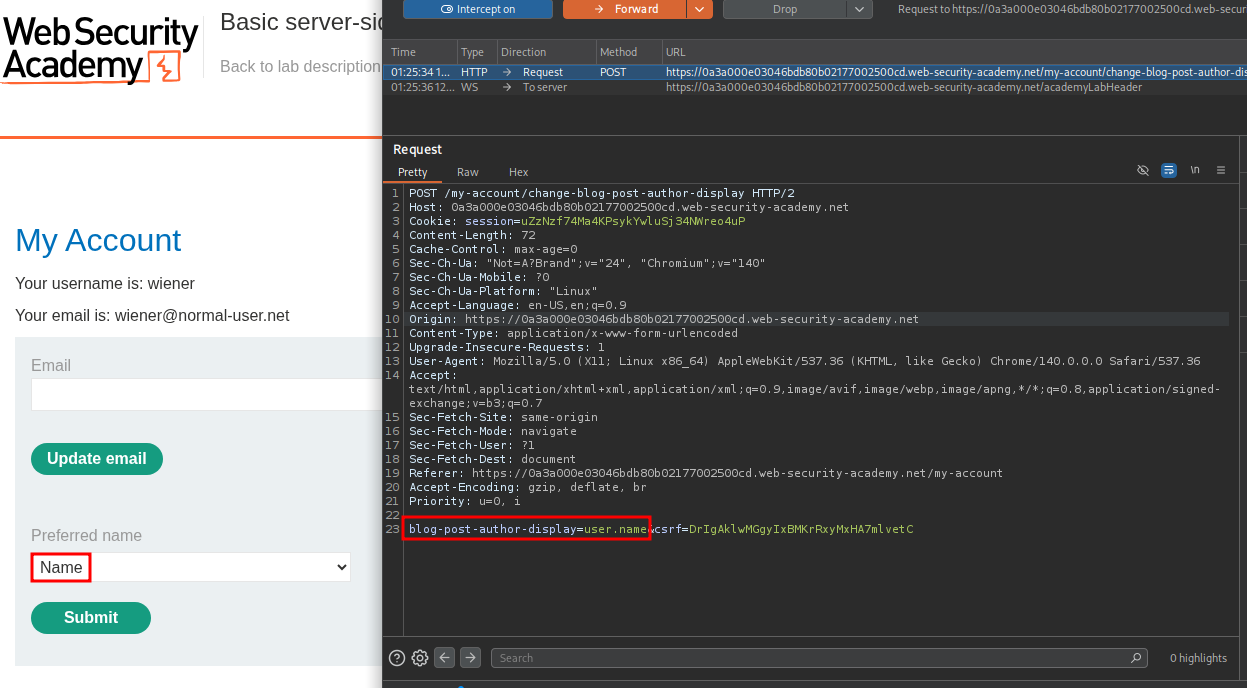Click the Update email button

tap(97, 459)
